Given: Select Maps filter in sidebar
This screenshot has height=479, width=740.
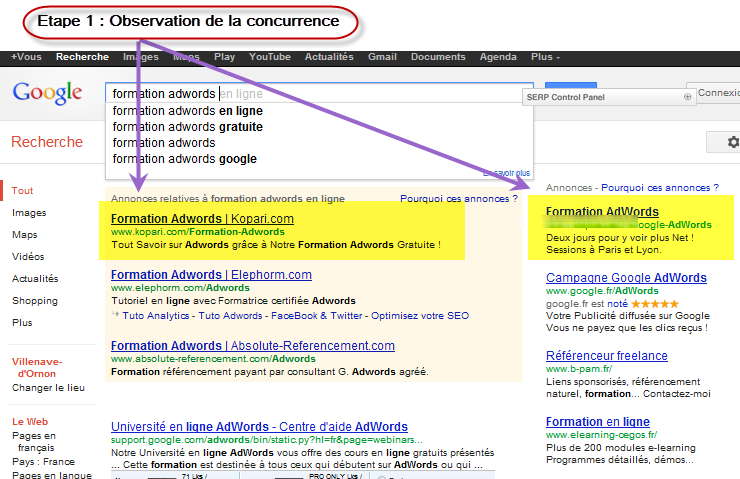Looking at the screenshot, I should coord(25,235).
